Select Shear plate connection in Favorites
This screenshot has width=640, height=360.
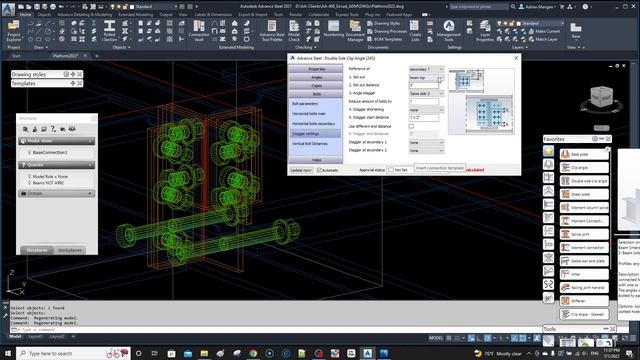[x=584, y=194]
